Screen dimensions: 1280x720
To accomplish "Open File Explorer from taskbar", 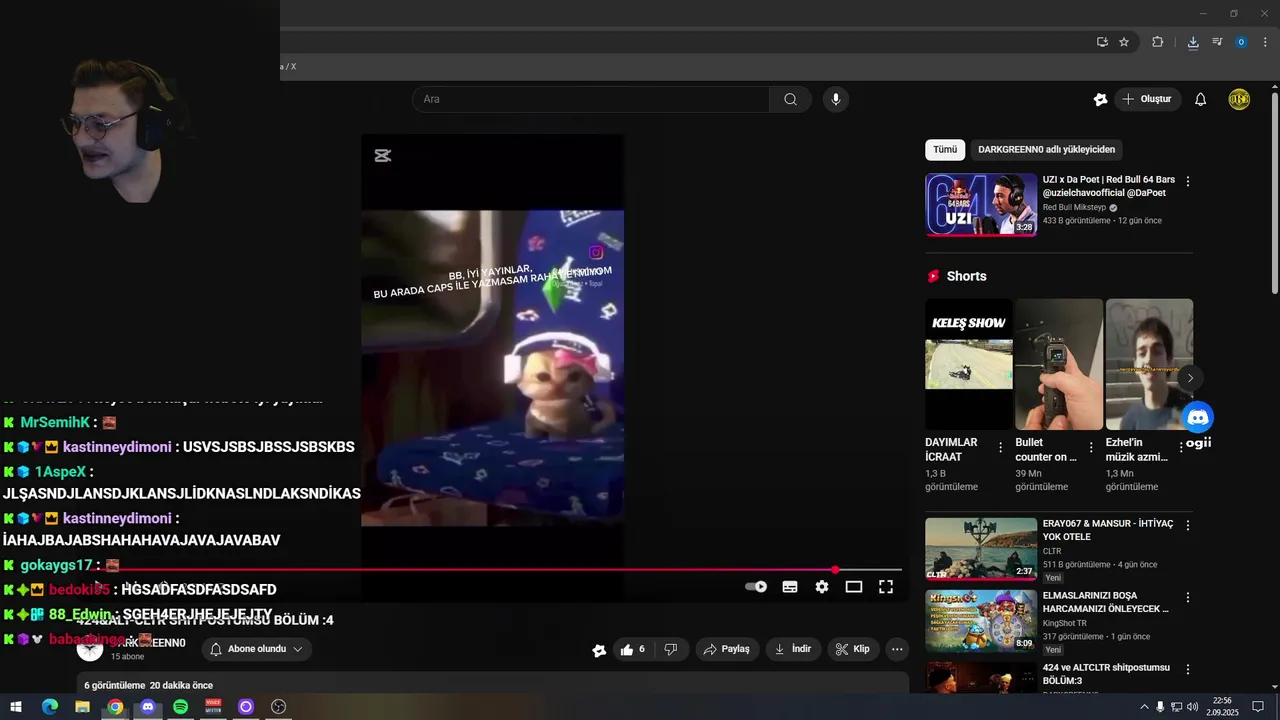I will pos(82,707).
